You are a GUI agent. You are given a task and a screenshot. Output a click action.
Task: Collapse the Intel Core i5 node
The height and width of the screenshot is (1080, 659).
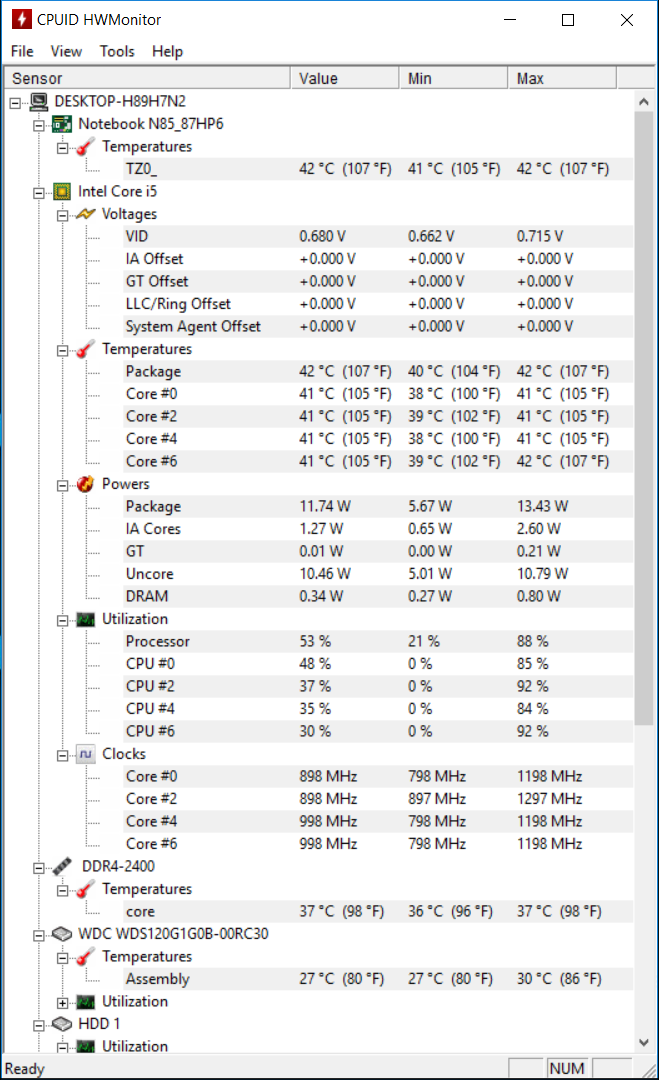tap(39, 192)
